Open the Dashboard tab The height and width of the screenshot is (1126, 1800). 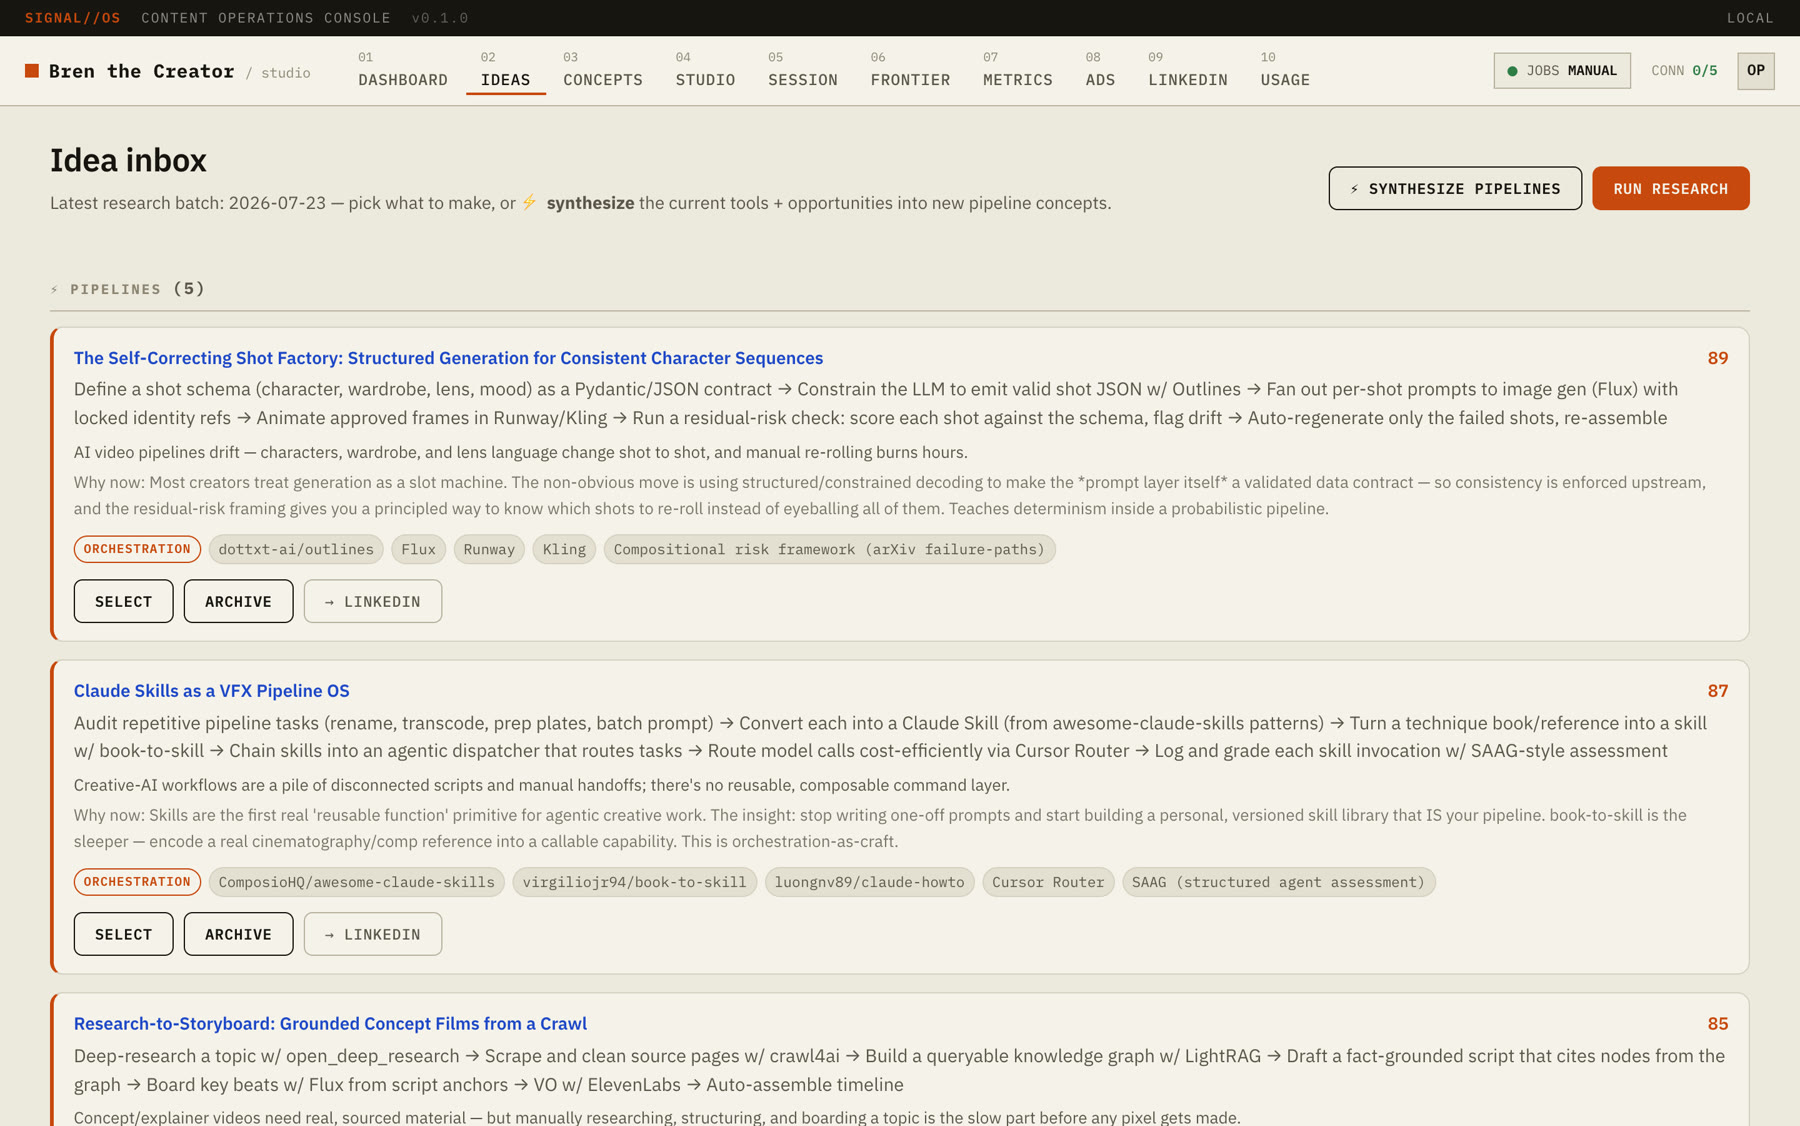(x=403, y=70)
